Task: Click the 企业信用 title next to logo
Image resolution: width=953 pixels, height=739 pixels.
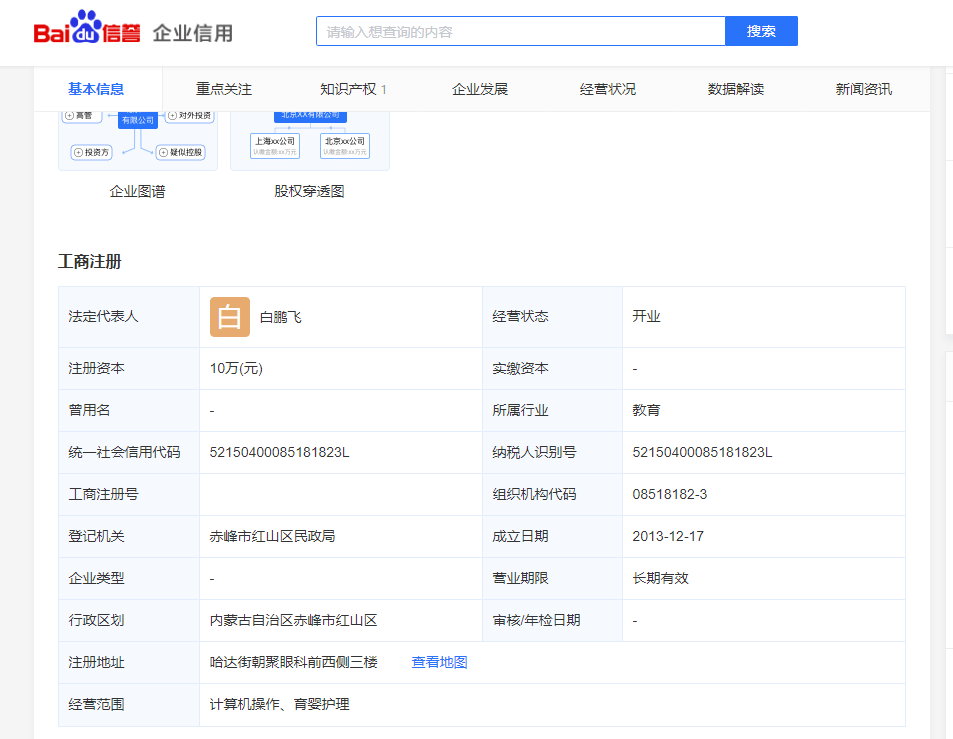Action: pos(193,33)
